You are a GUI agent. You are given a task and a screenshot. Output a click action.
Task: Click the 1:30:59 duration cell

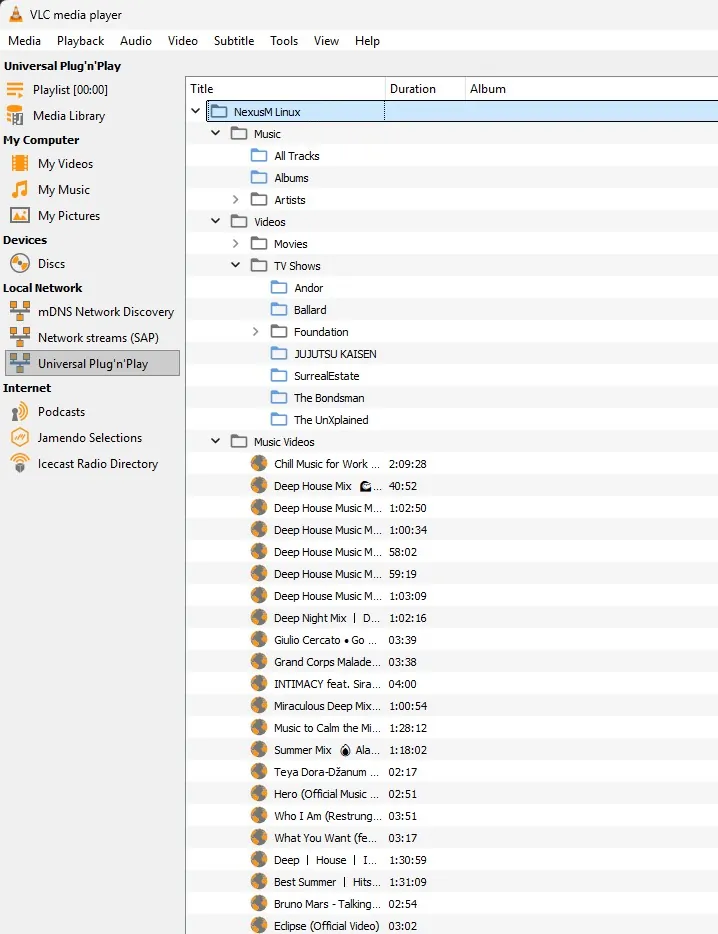coord(408,860)
